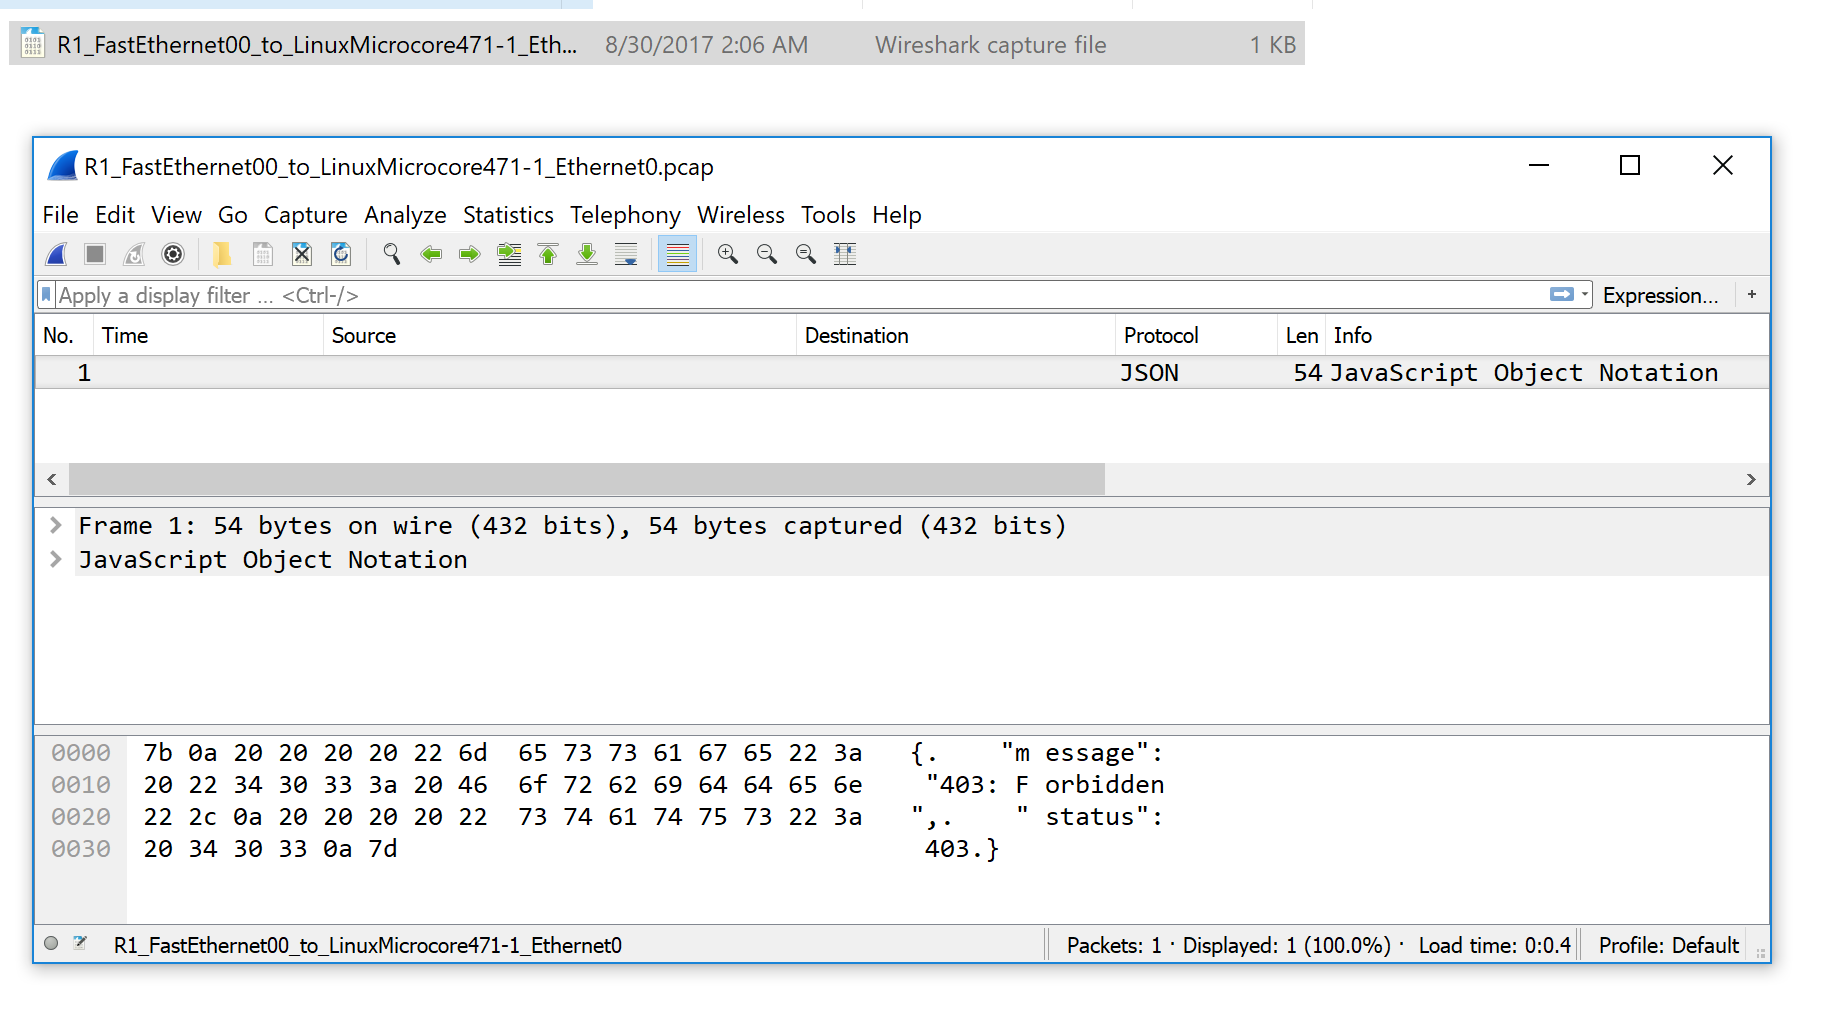
Task: Apply display filter arrow button
Action: (1561, 294)
